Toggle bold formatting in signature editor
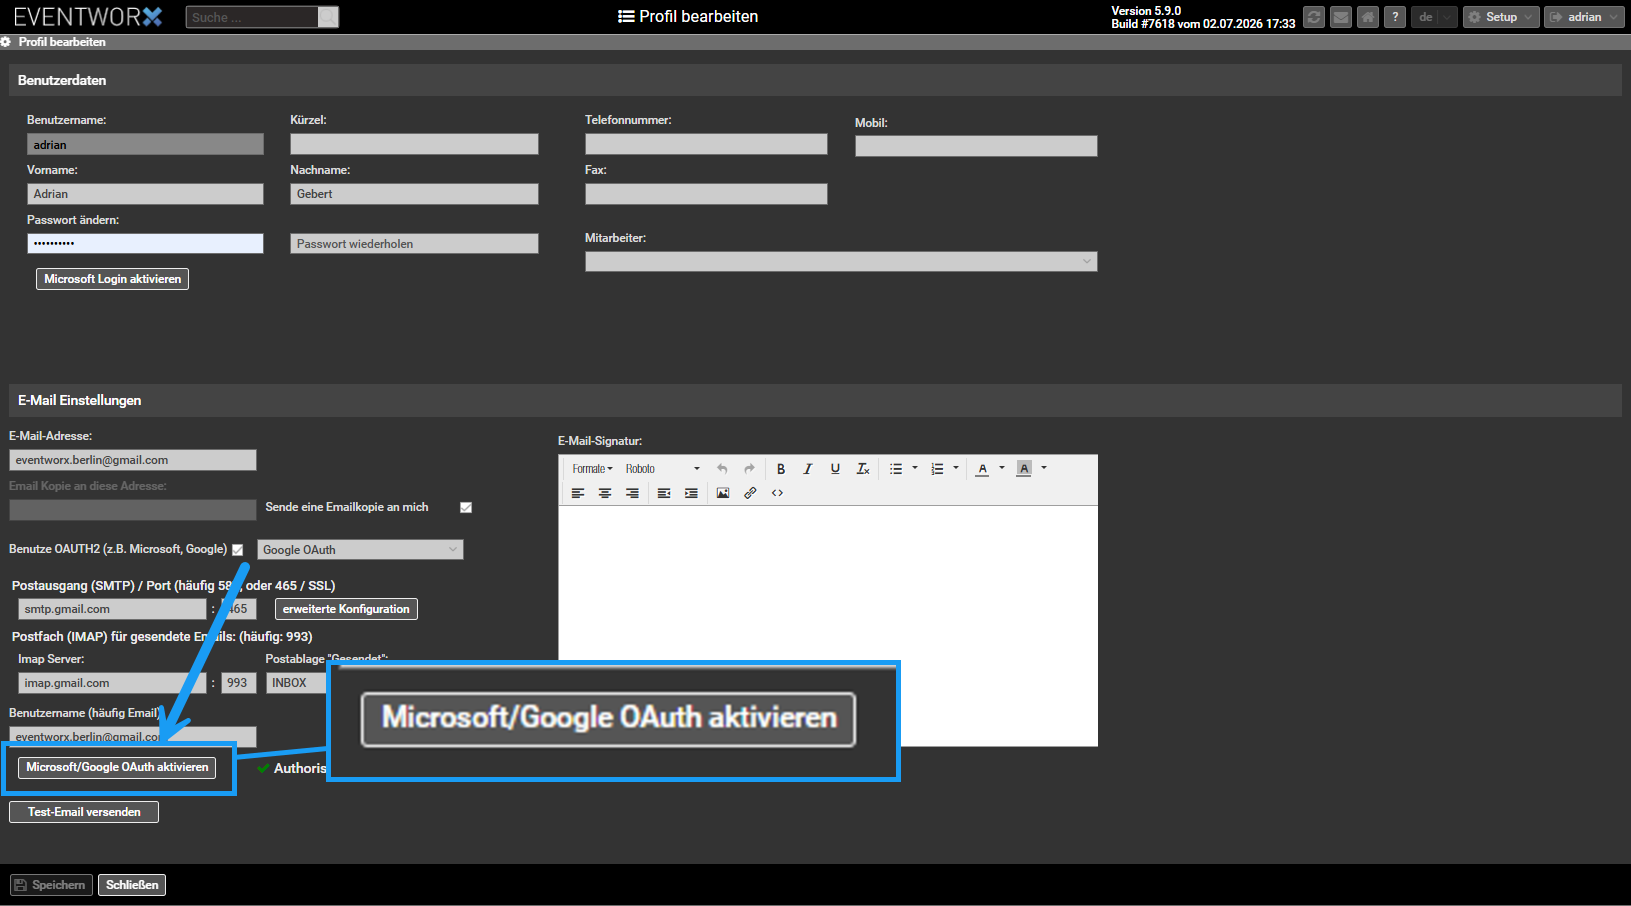This screenshot has width=1631, height=906. [x=781, y=468]
